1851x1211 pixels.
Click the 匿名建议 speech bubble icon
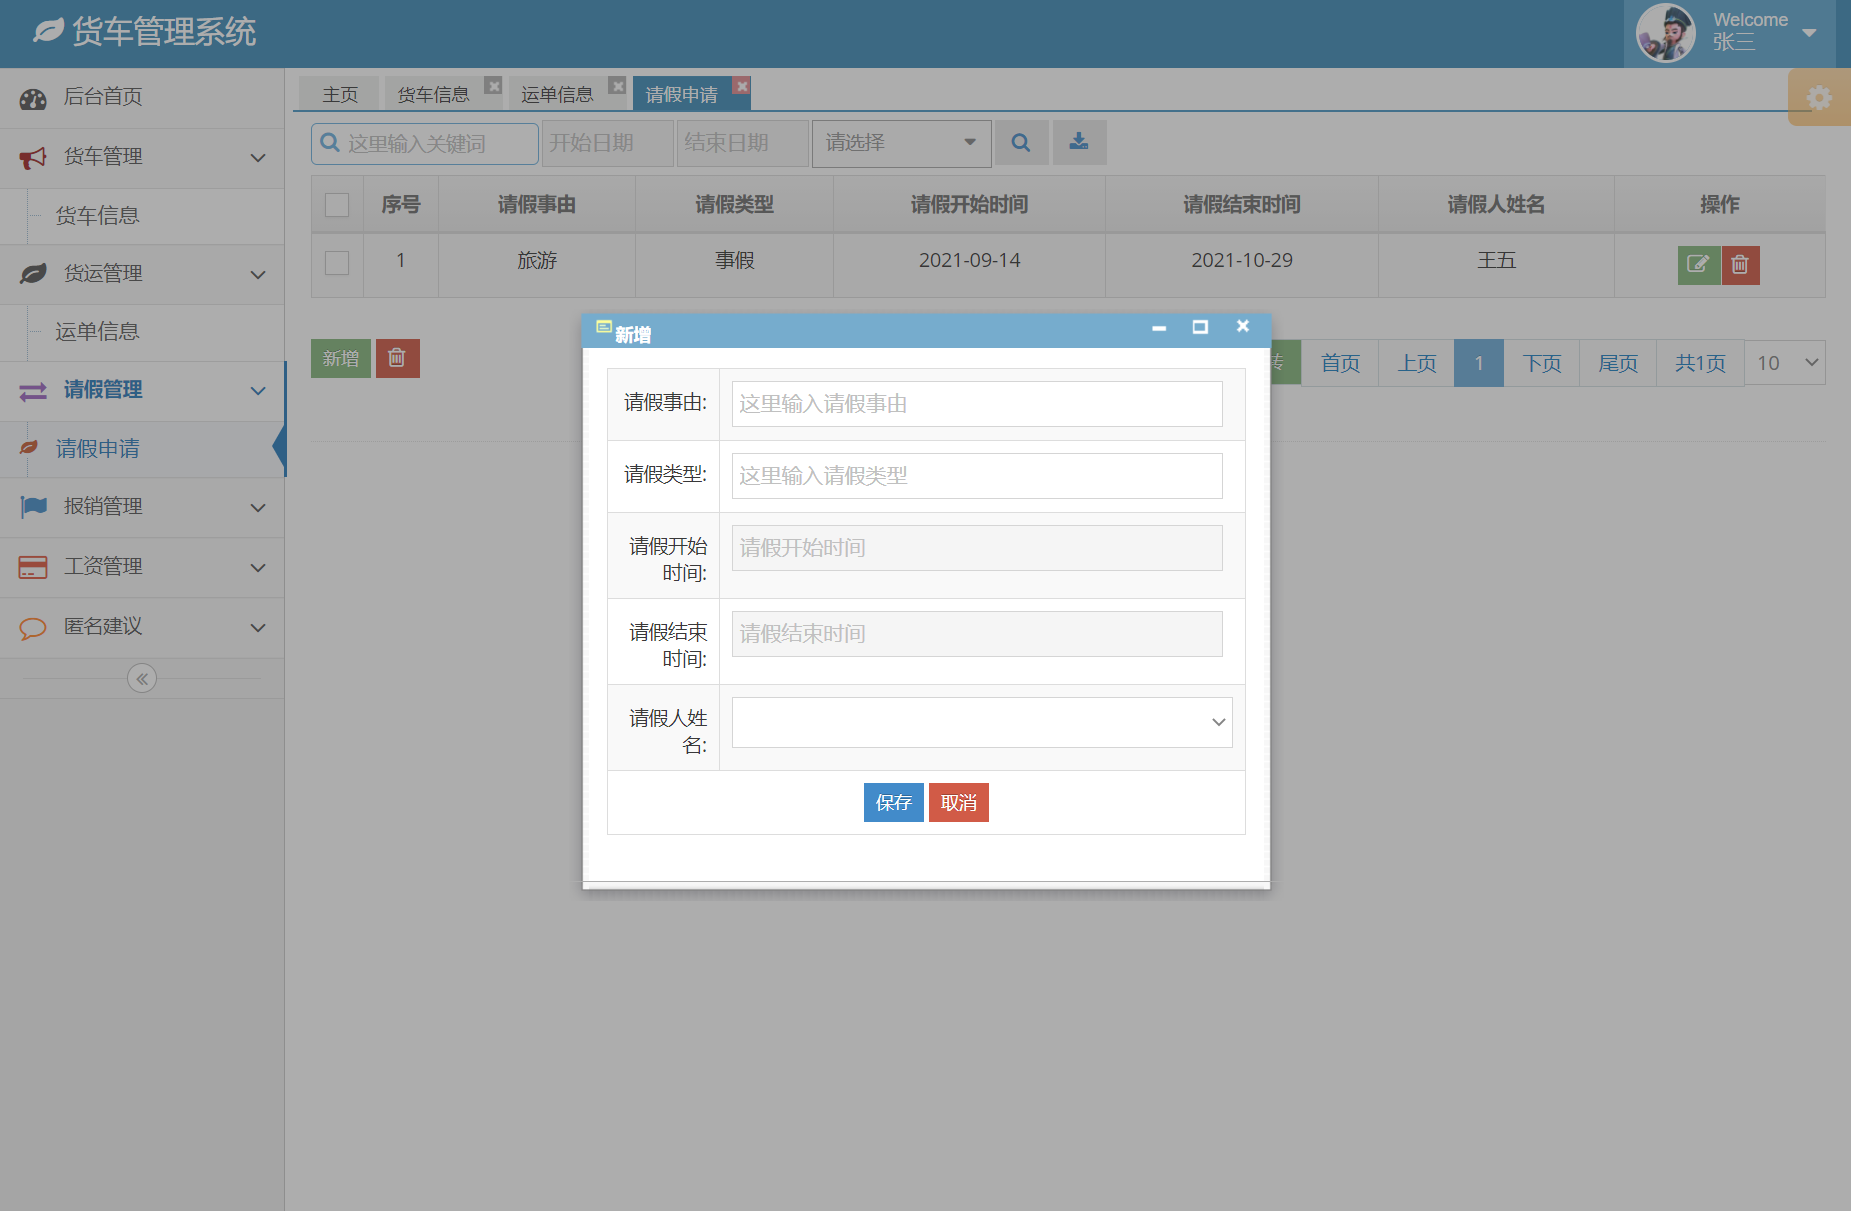point(33,627)
